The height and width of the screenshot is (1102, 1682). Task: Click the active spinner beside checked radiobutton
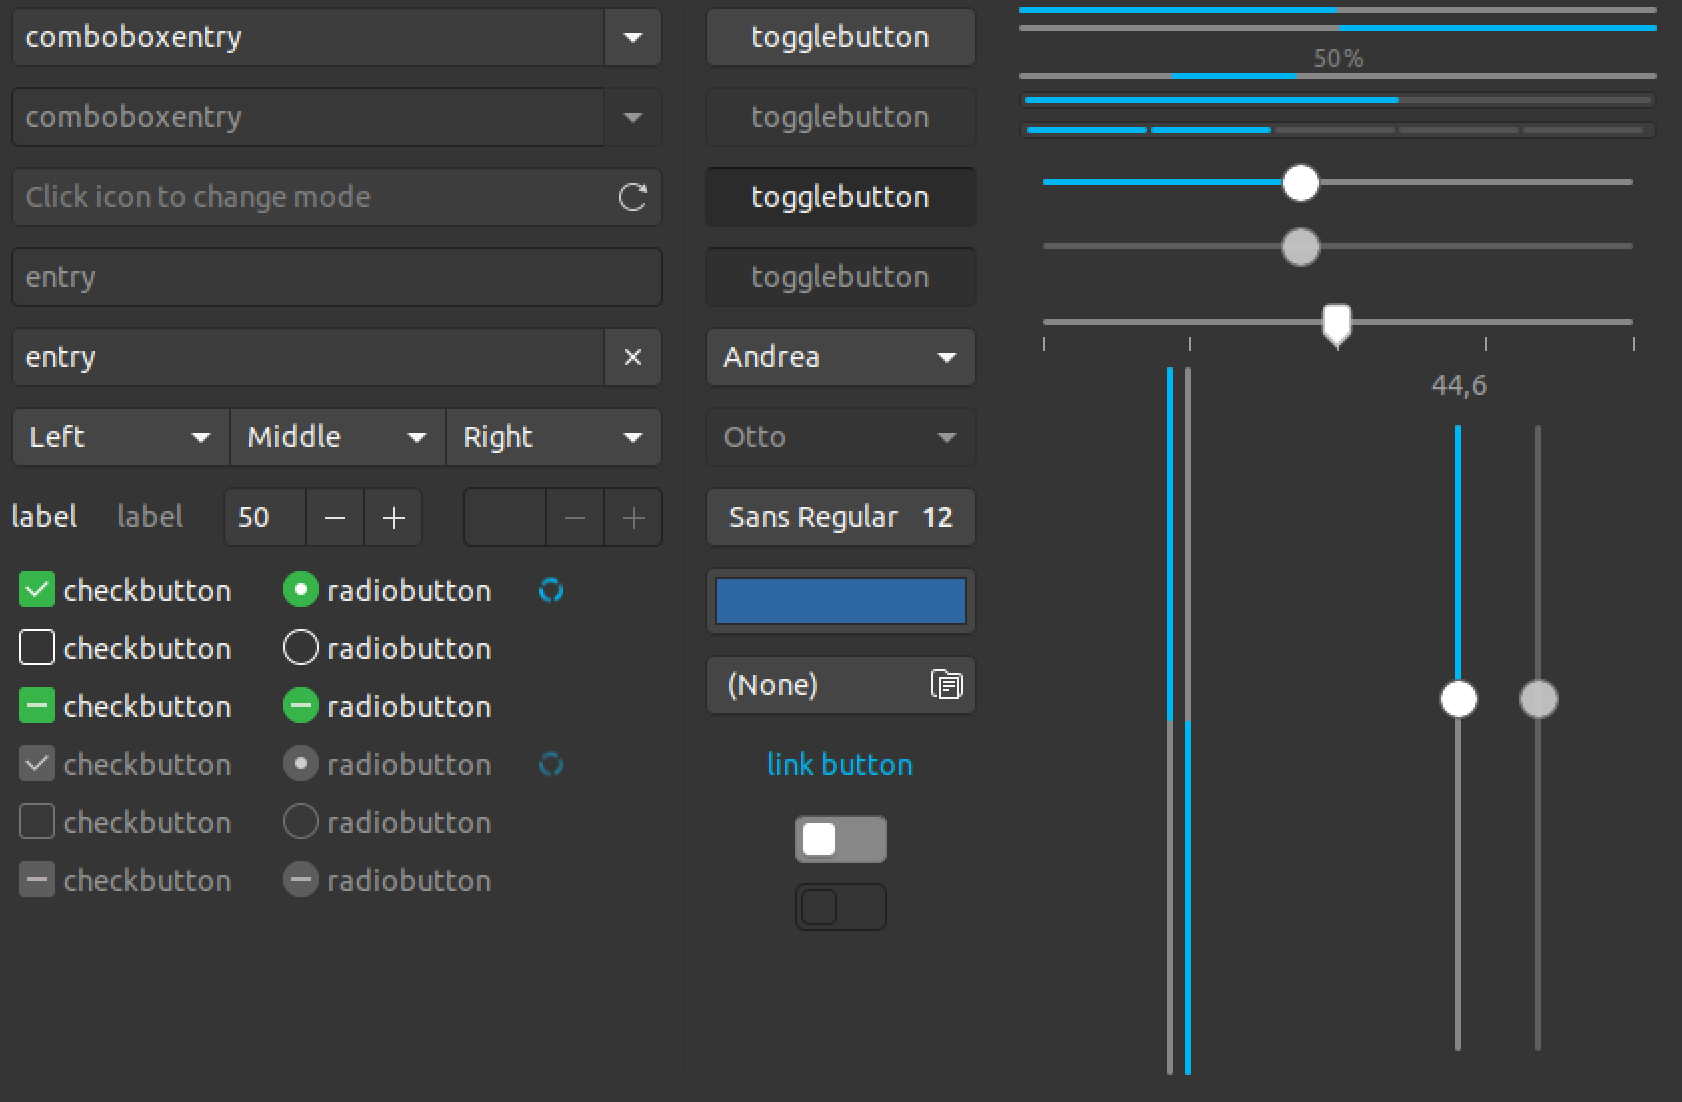(551, 591)
